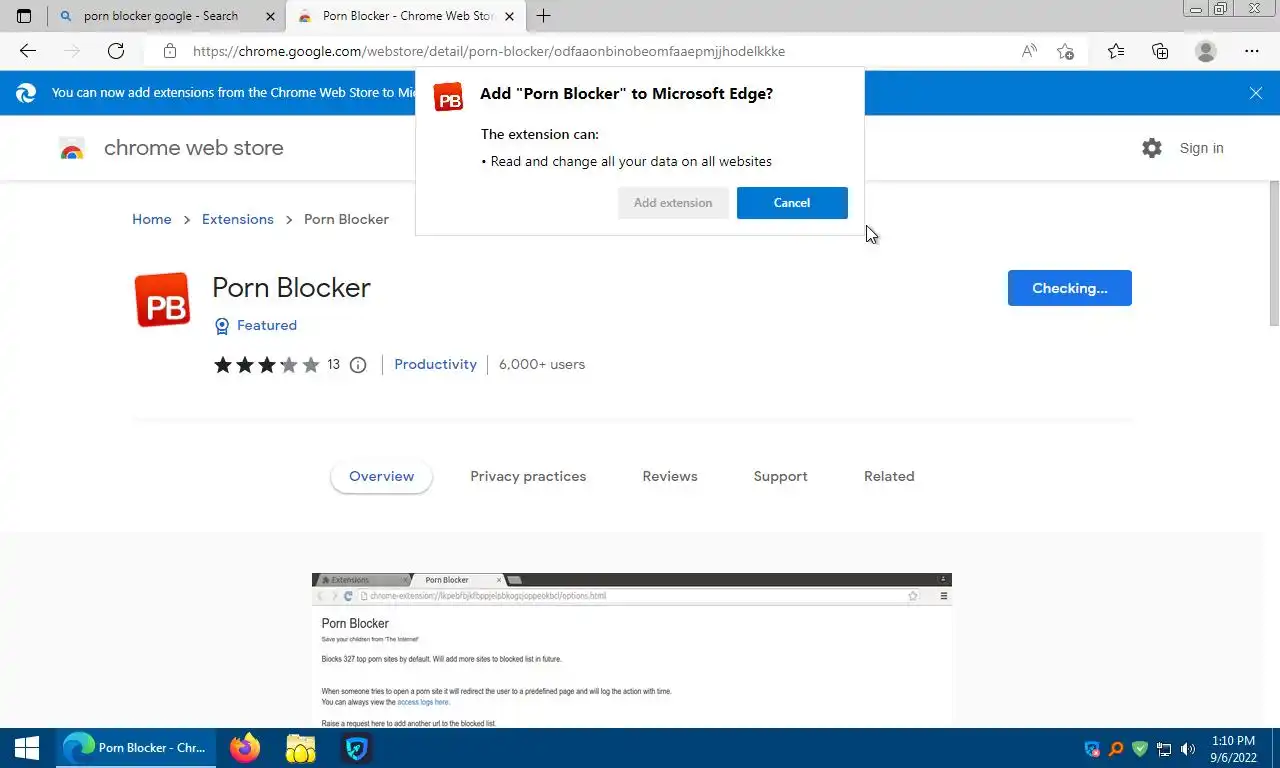Screen dimensions: 1280x768
Task: Open the Productivity category link
Action: (x=435, y=364)
